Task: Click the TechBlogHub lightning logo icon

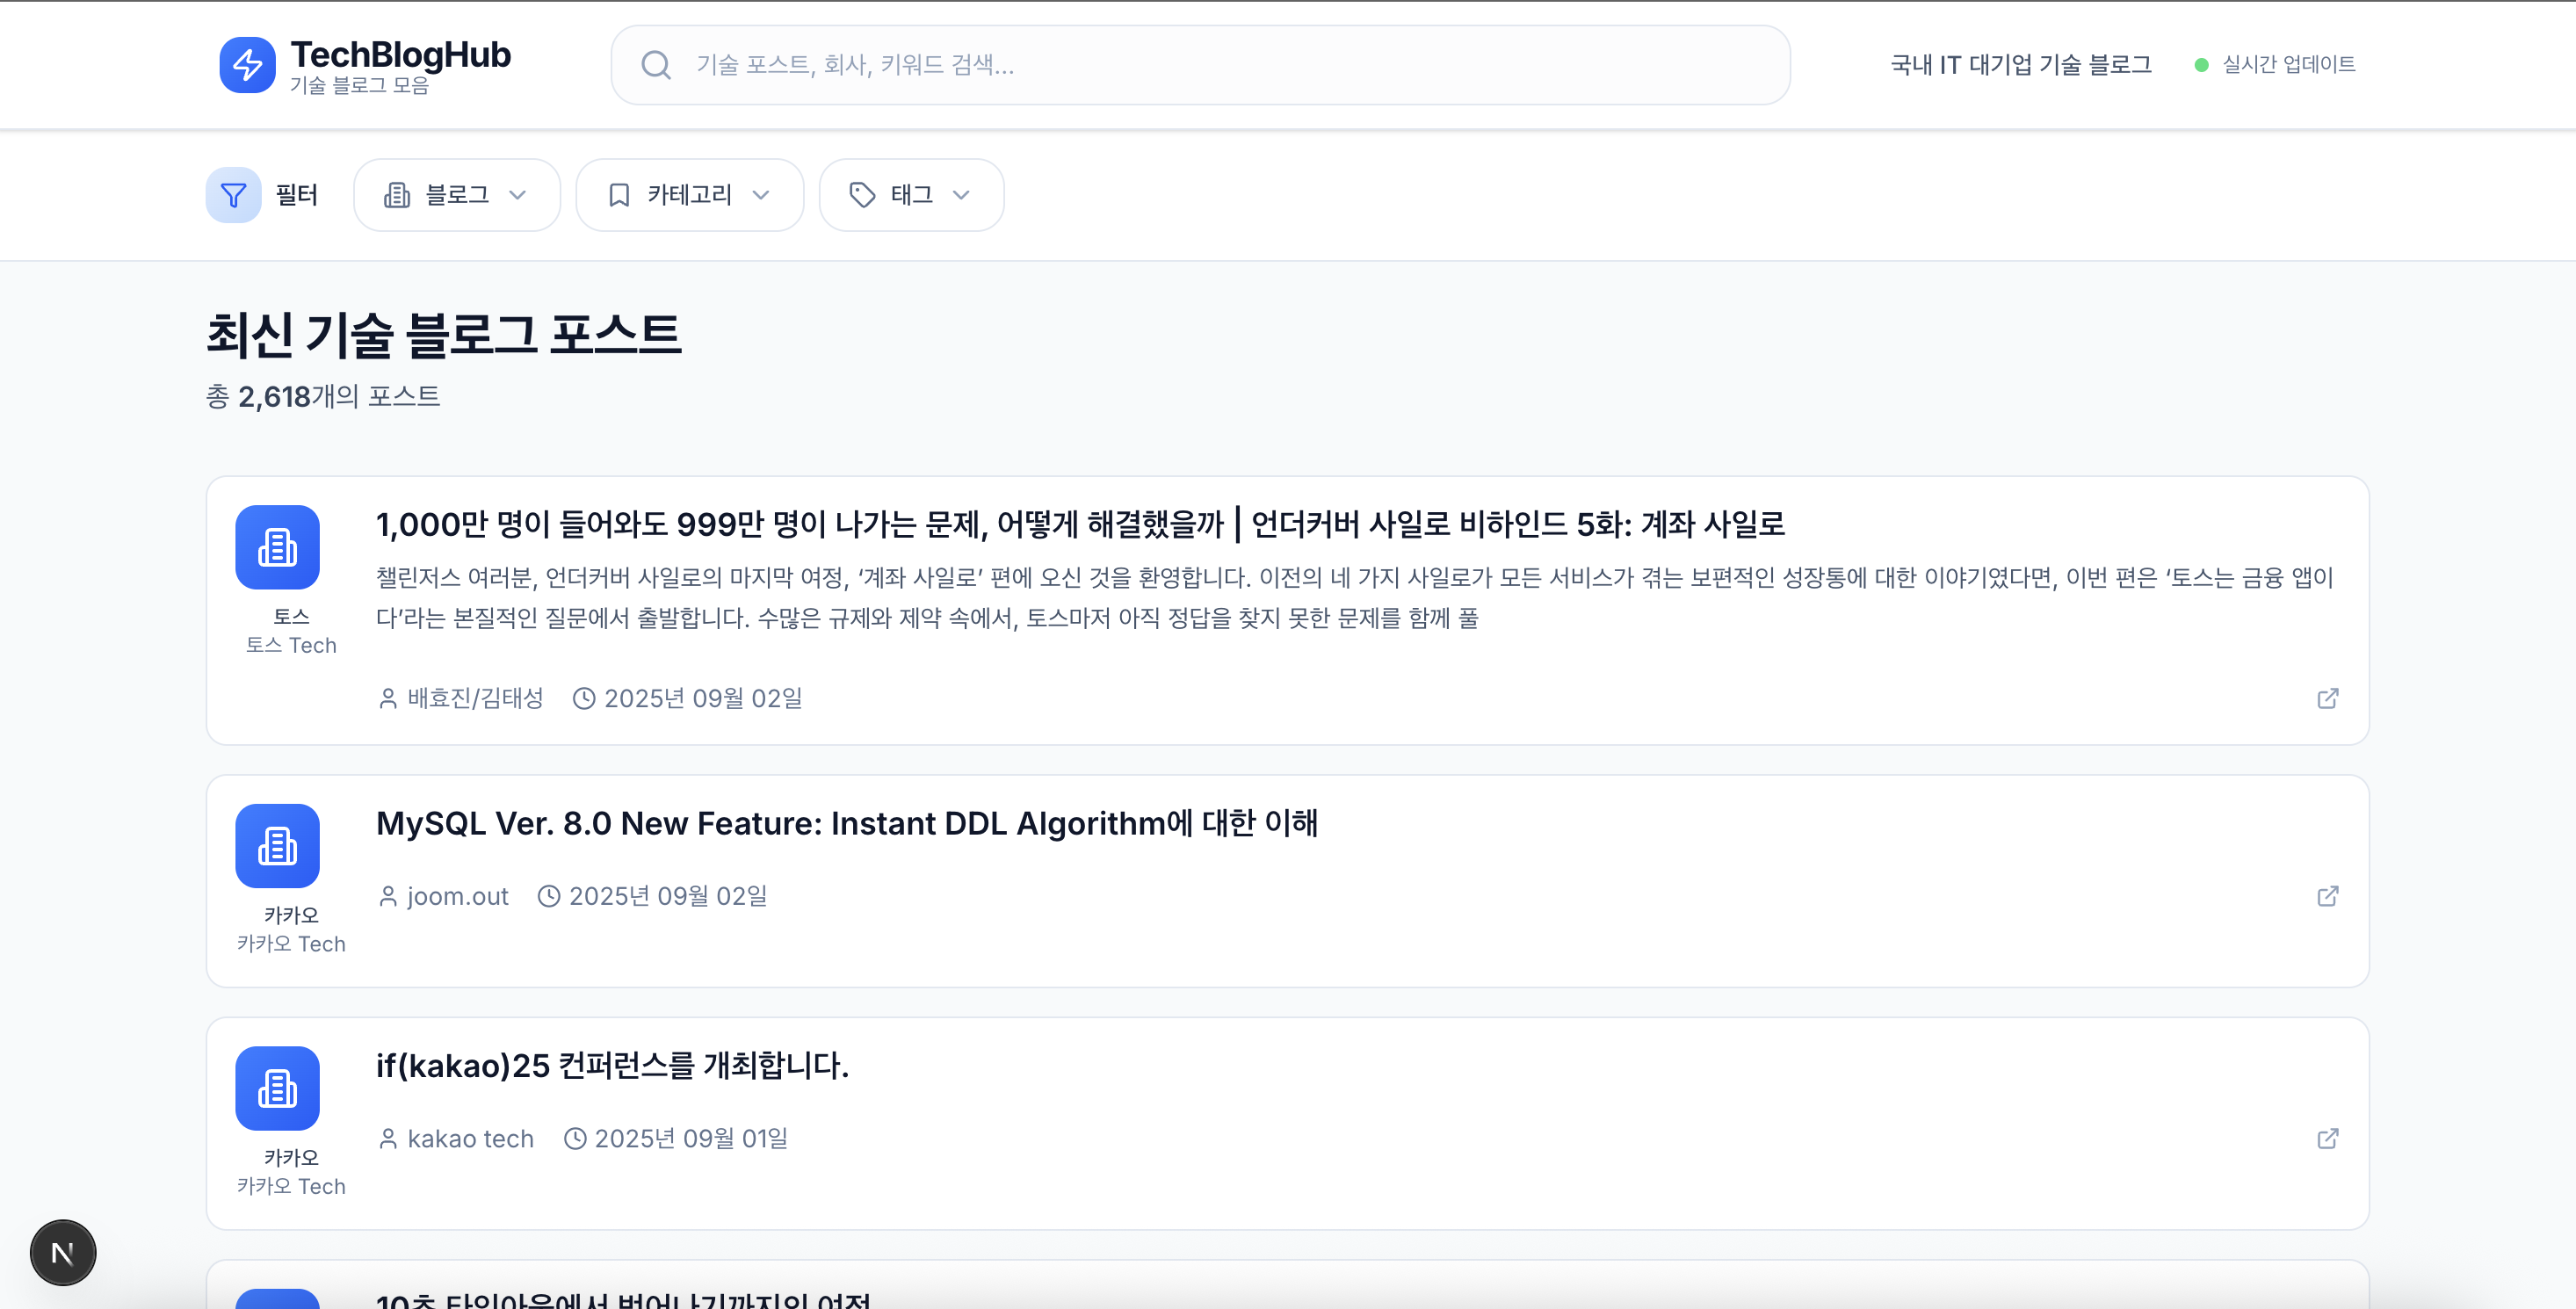Action: coord(247,65)
